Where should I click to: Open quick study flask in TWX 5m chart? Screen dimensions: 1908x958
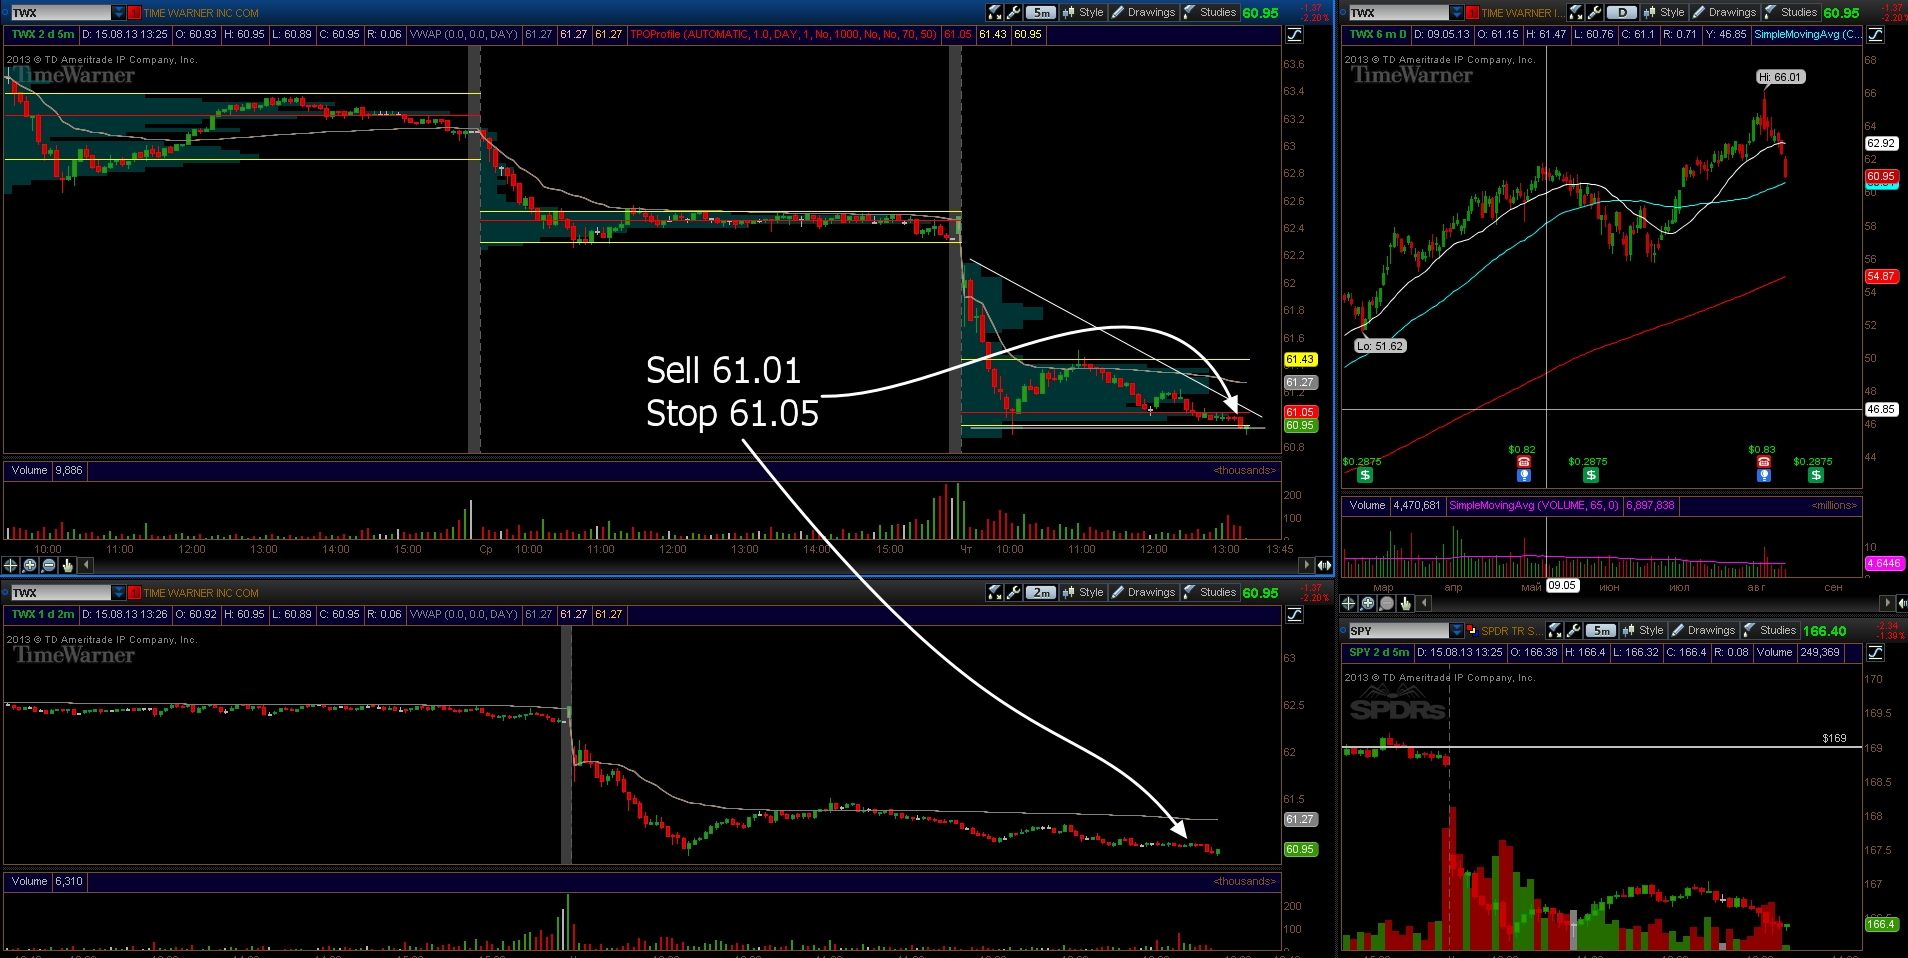click(995, 13)
